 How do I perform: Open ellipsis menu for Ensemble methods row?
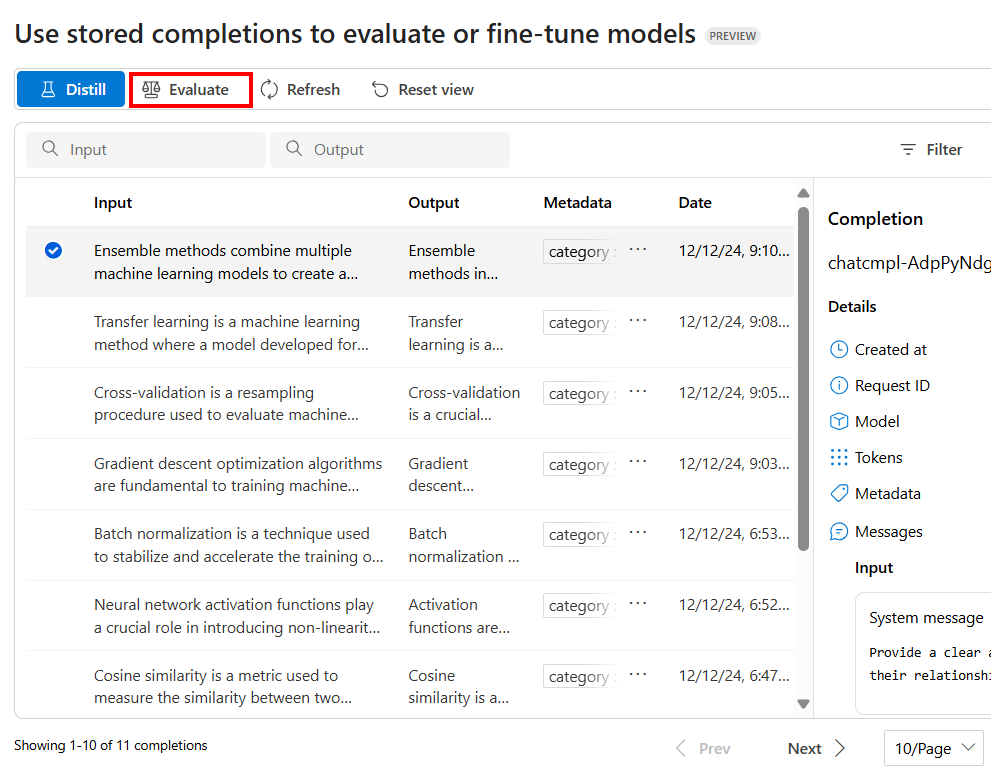(x=638, y=250)
